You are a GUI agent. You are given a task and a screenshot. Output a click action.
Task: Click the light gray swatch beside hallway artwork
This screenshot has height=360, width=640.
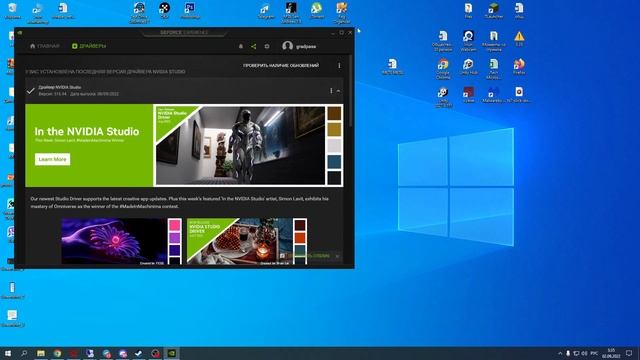click(x=334, y=145)
